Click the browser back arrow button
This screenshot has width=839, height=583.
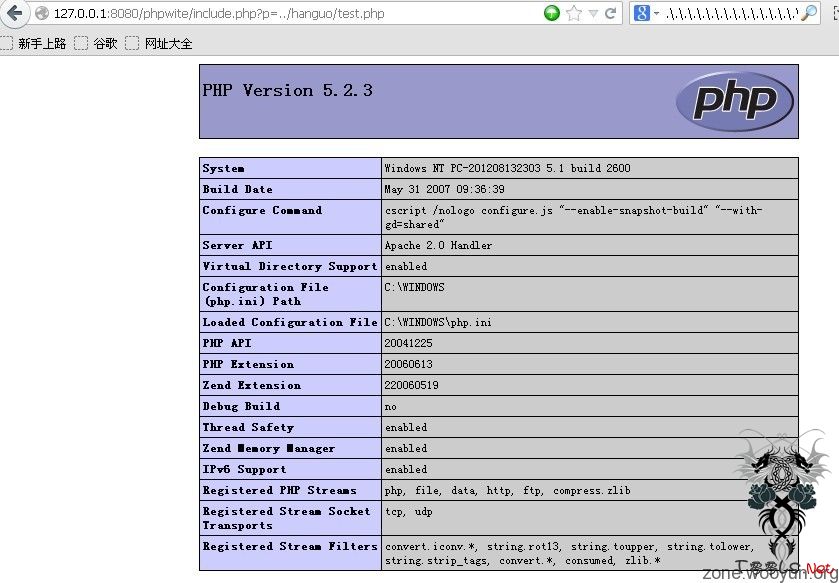tap(13, 13)
